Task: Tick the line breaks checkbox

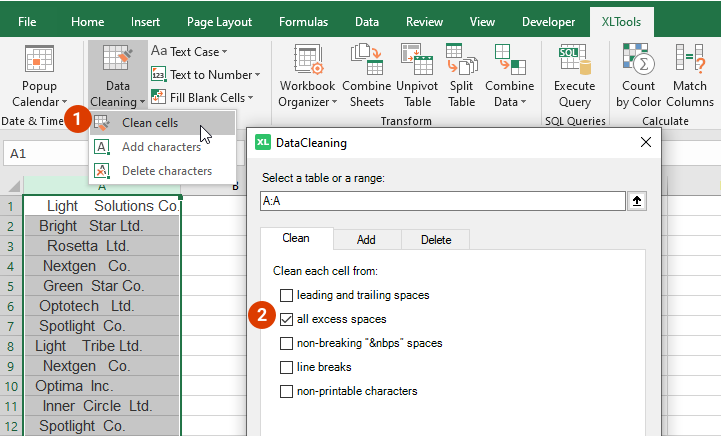Action: point(287,367)
